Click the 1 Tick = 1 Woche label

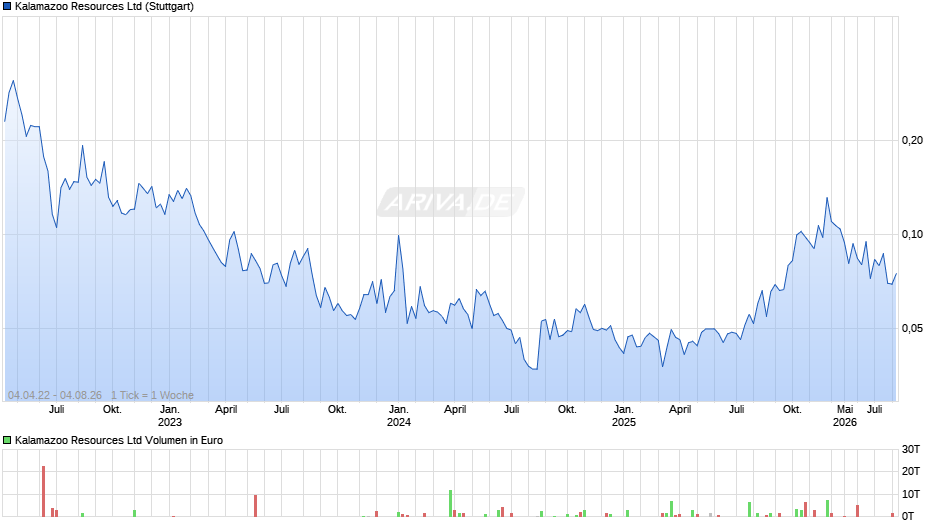tap(152, 395)
